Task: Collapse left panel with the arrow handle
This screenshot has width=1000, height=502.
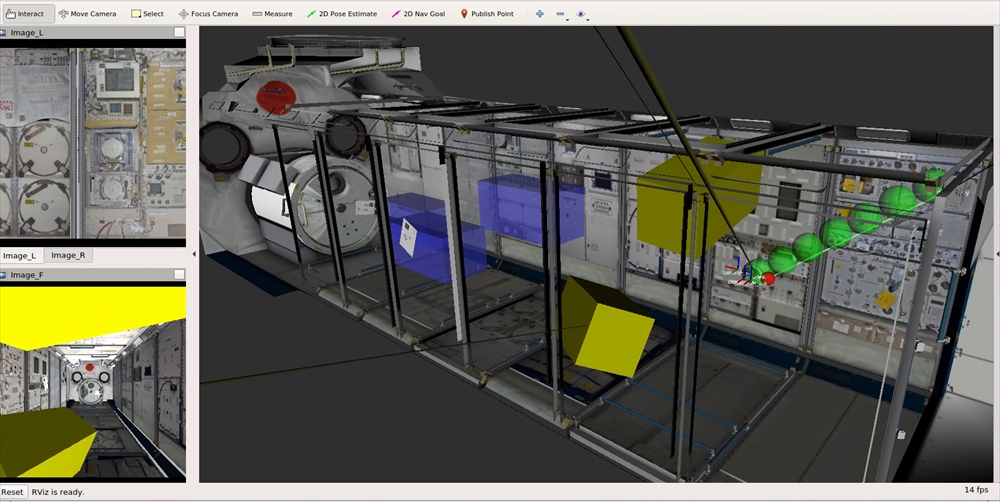Action: tap(194, 254)
